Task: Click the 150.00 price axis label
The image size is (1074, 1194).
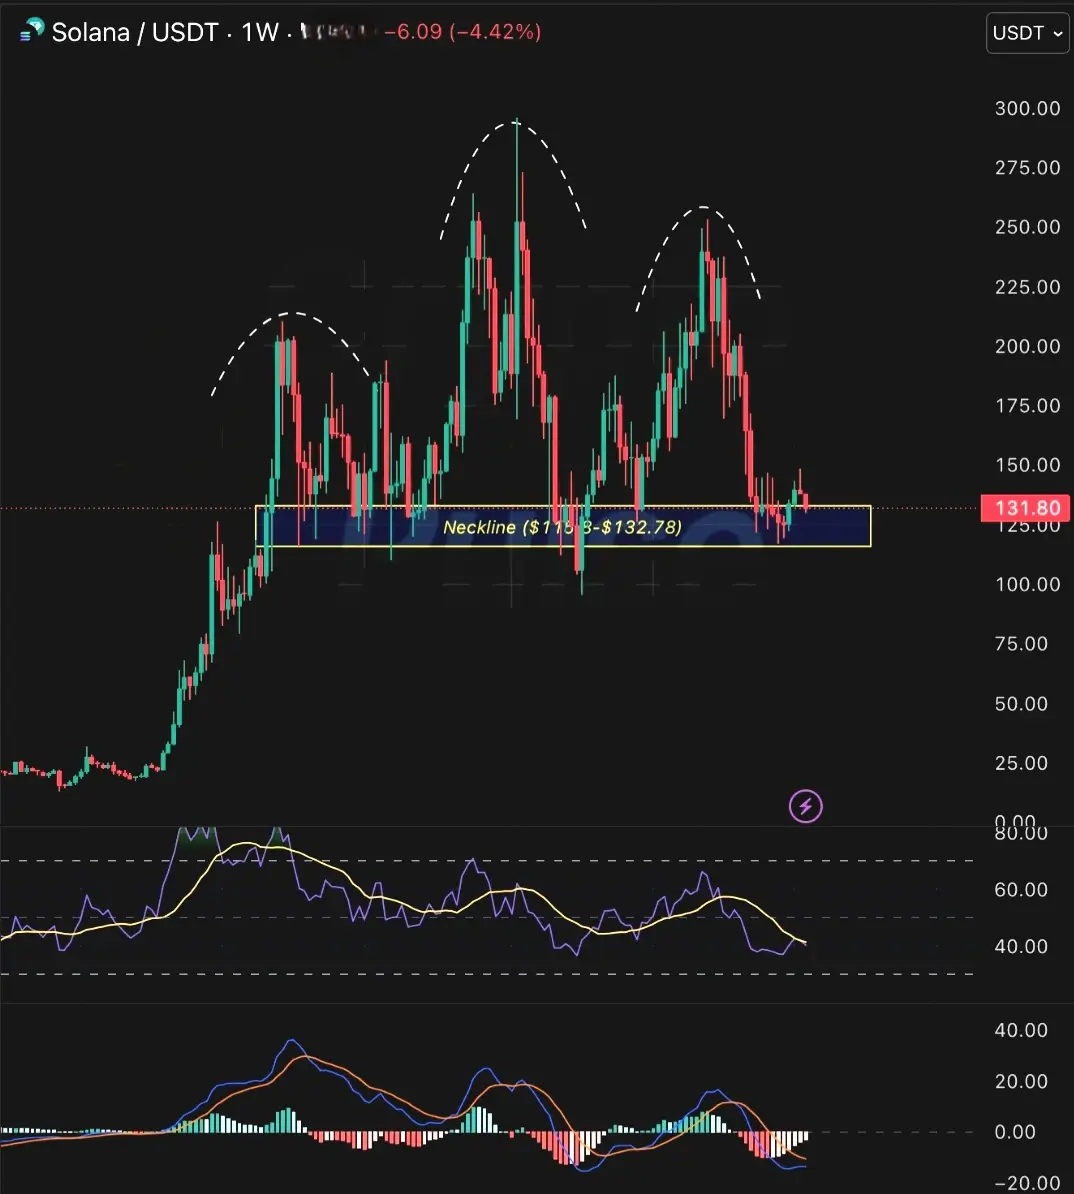Action: click(x=1028, y=465)
